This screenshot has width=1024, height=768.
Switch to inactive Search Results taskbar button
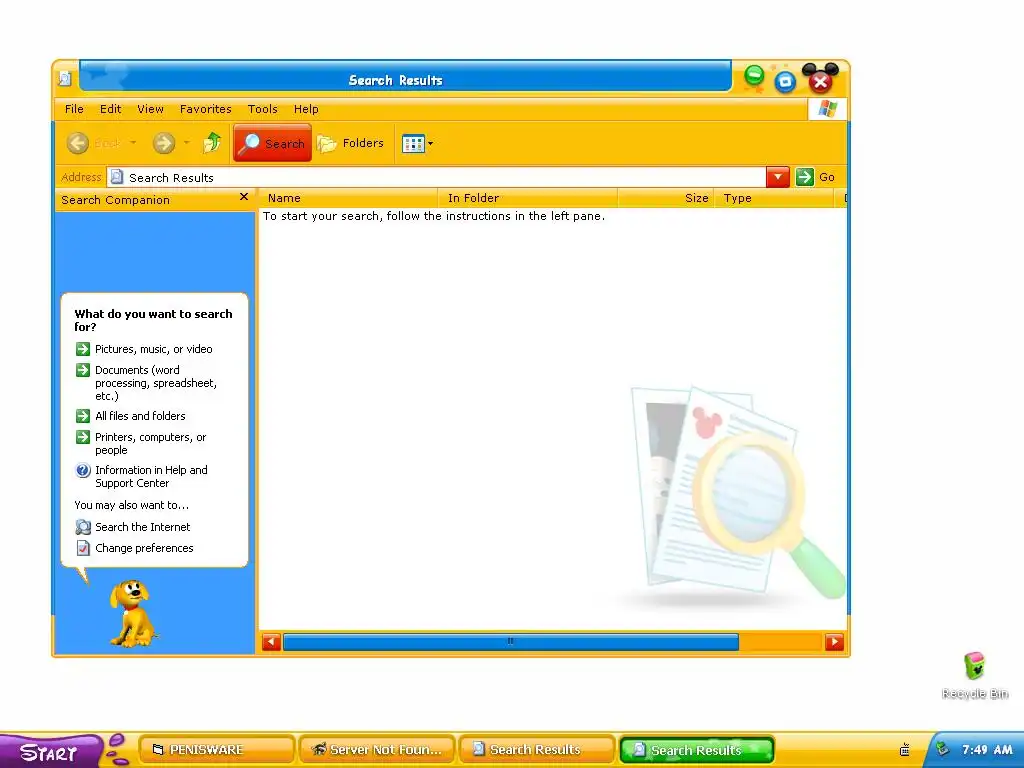click(537, 750)
